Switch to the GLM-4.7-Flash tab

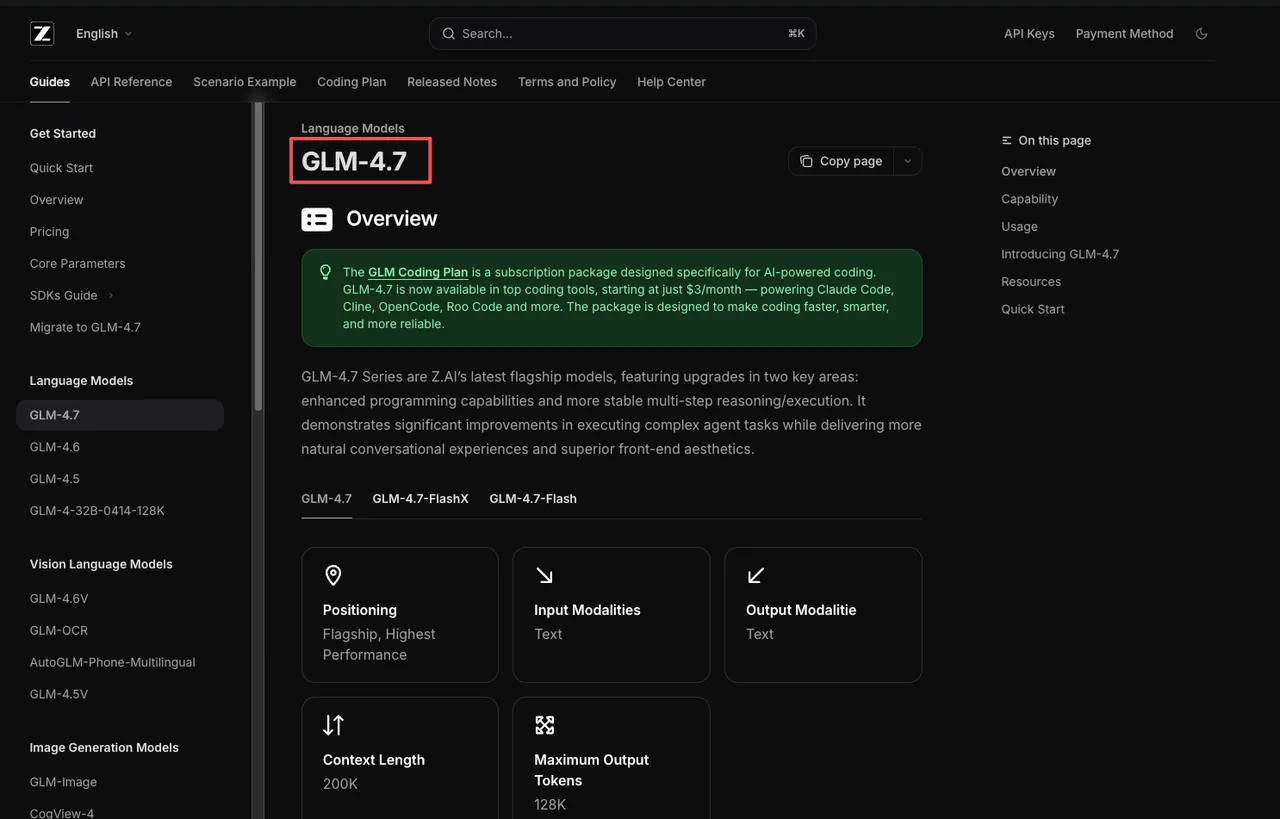(533, 498)
